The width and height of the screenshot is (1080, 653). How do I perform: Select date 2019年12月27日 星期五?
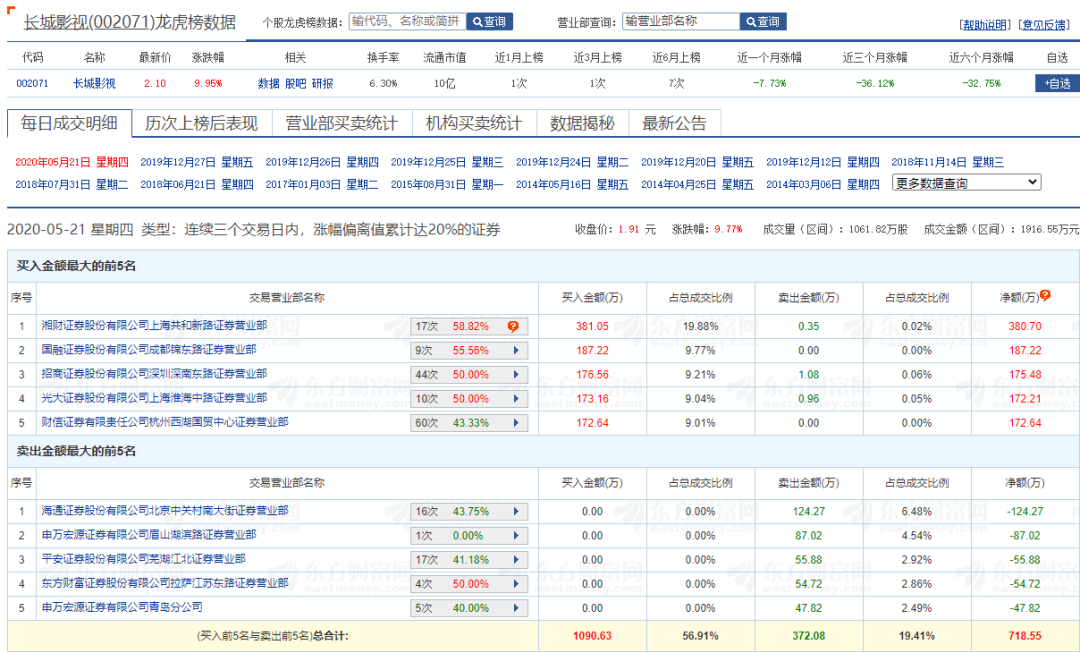196,162
